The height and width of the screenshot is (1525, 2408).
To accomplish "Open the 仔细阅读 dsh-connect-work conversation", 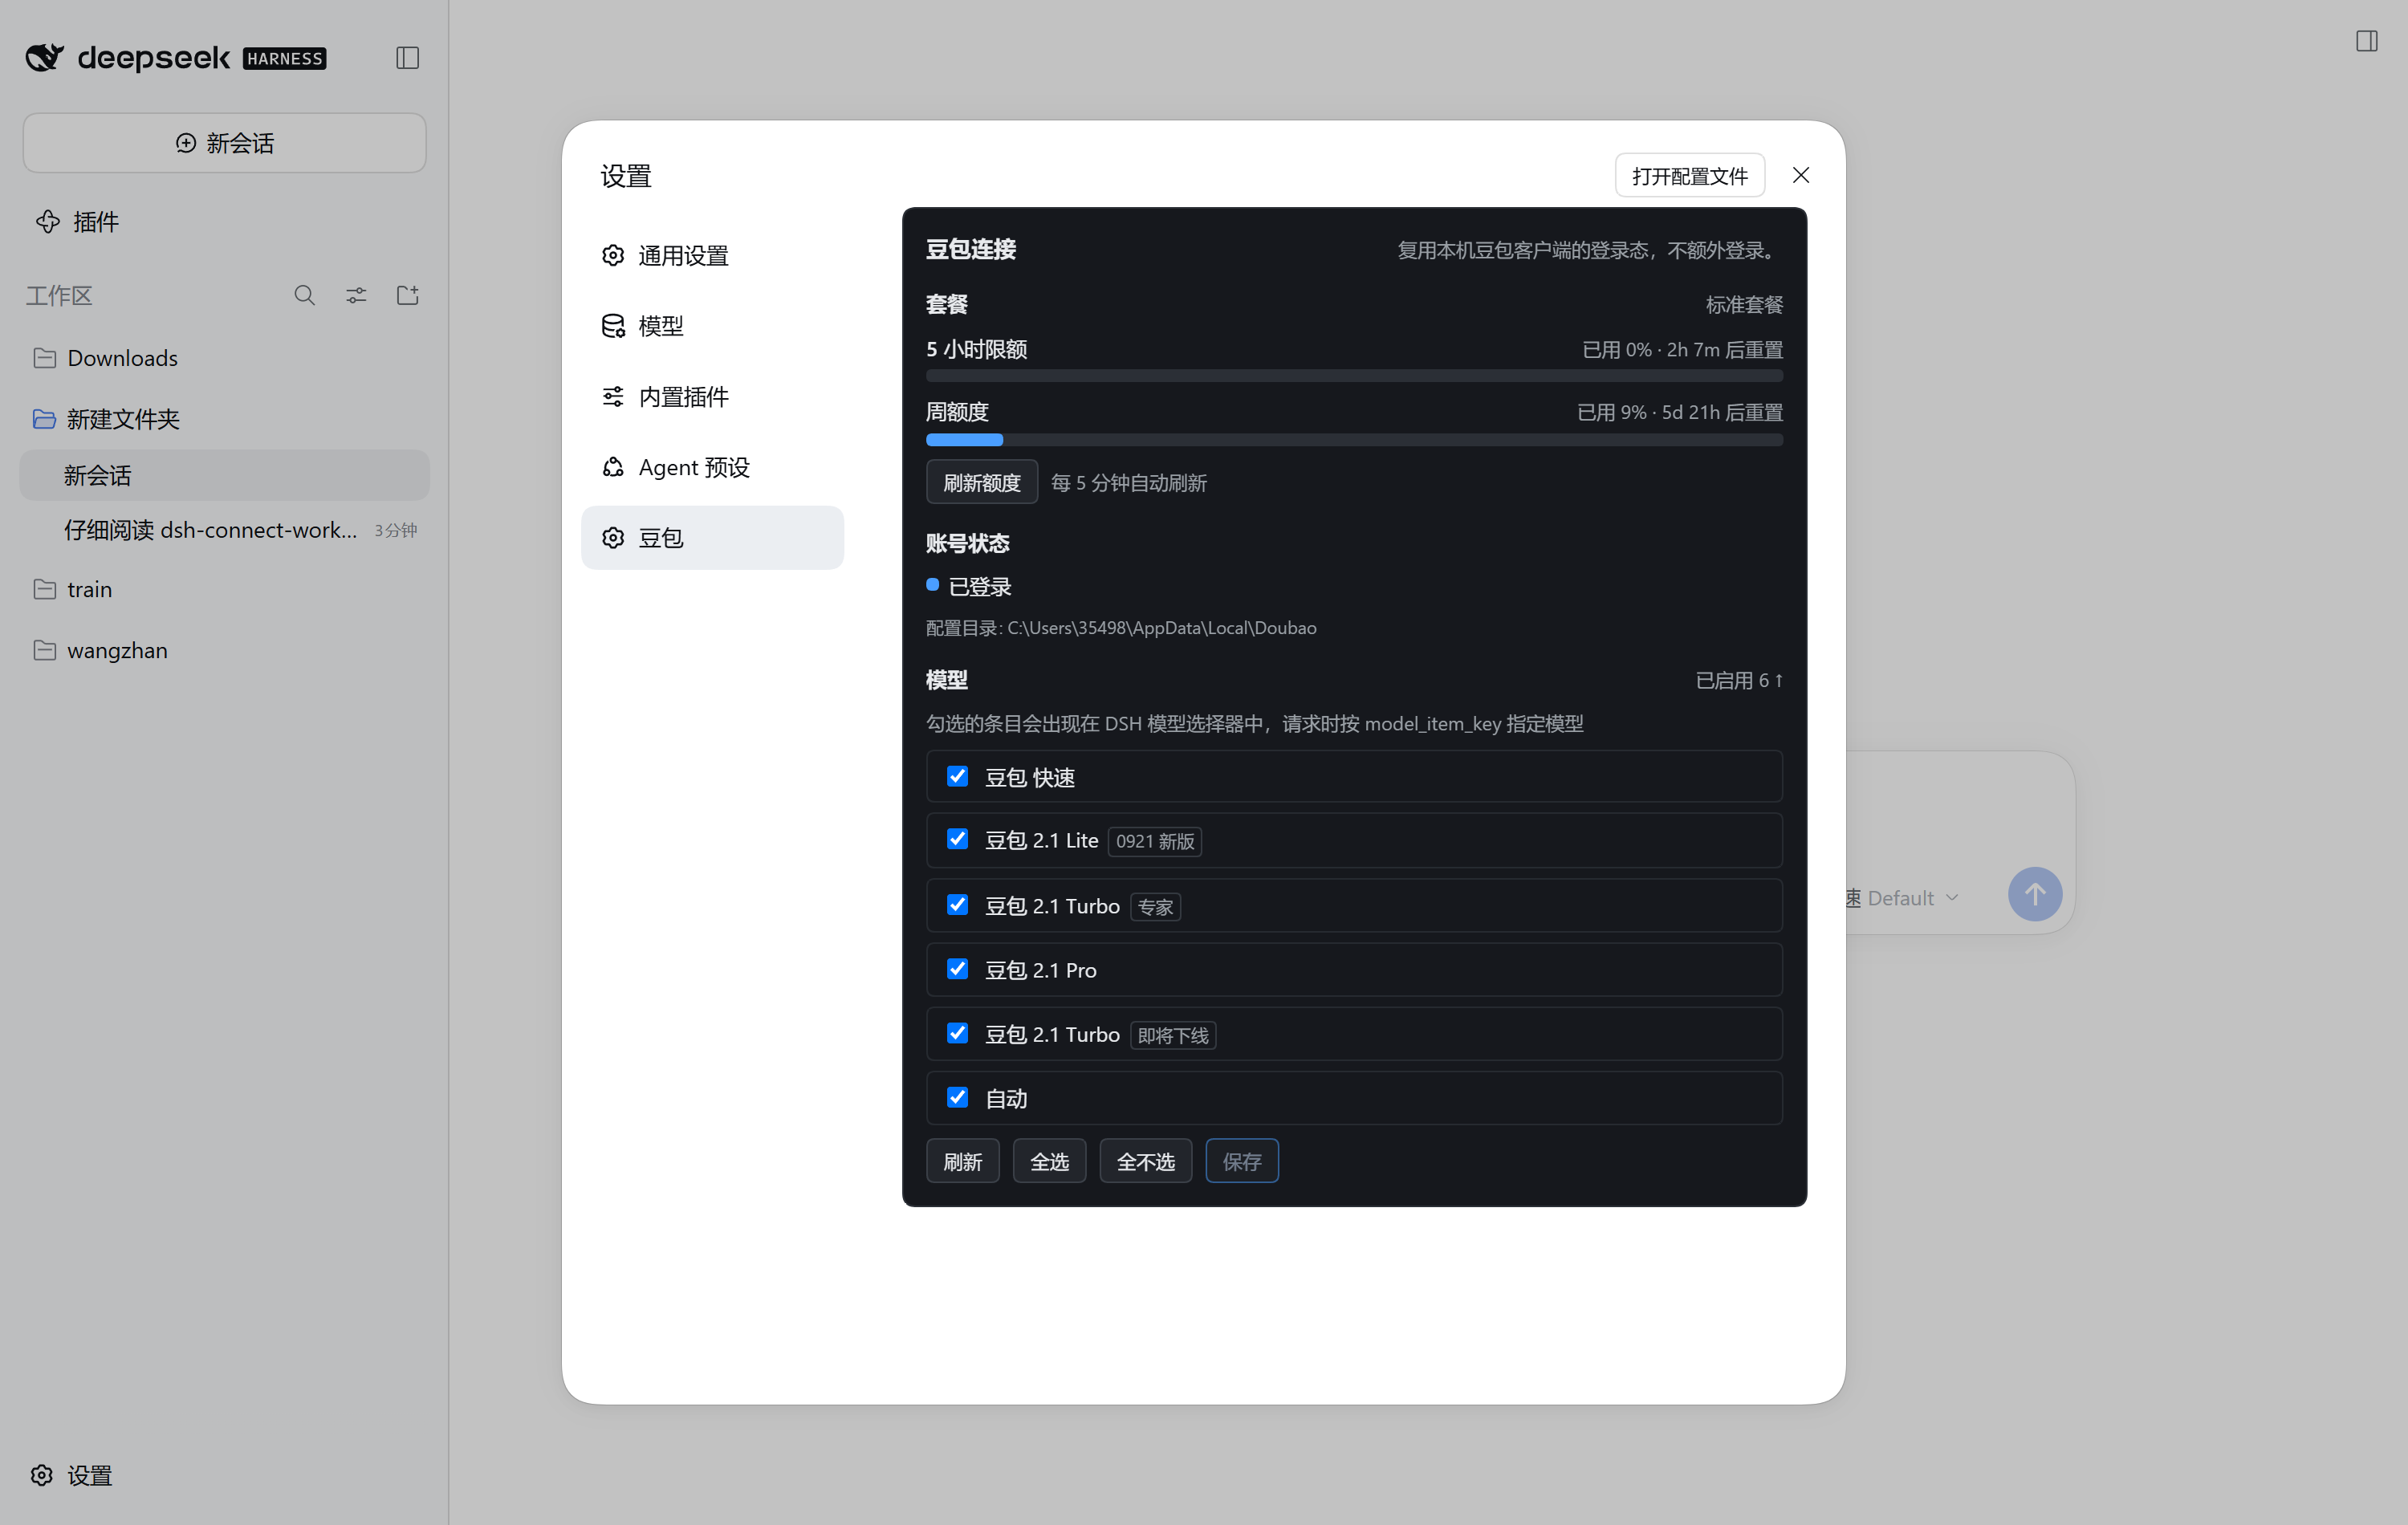I will pos(224,530).
